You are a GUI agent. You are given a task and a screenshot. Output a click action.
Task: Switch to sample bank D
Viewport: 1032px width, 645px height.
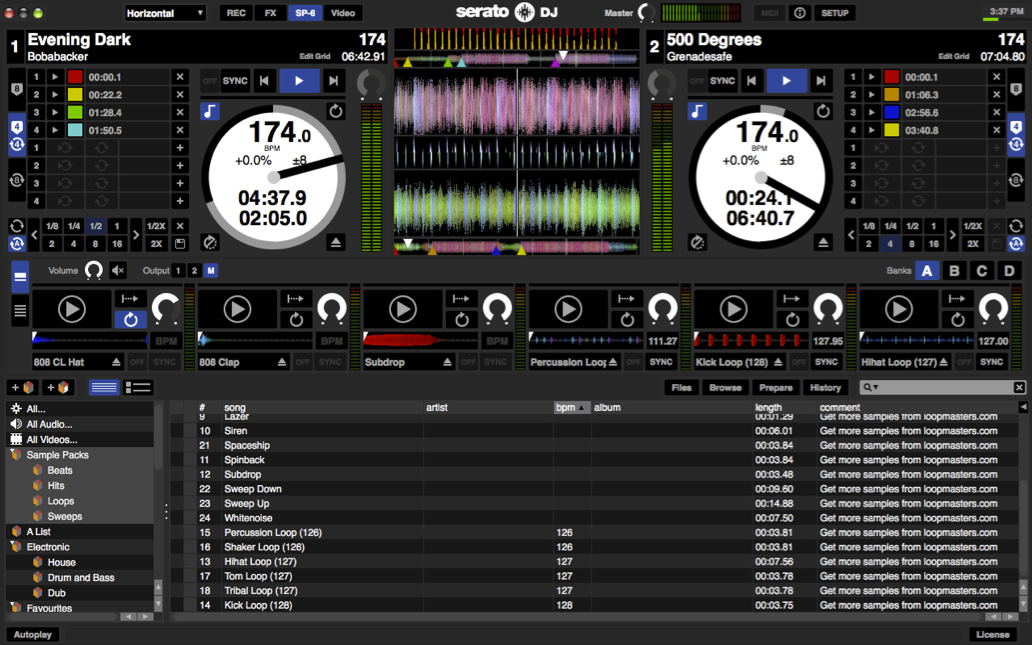[x=1009, y=271]
